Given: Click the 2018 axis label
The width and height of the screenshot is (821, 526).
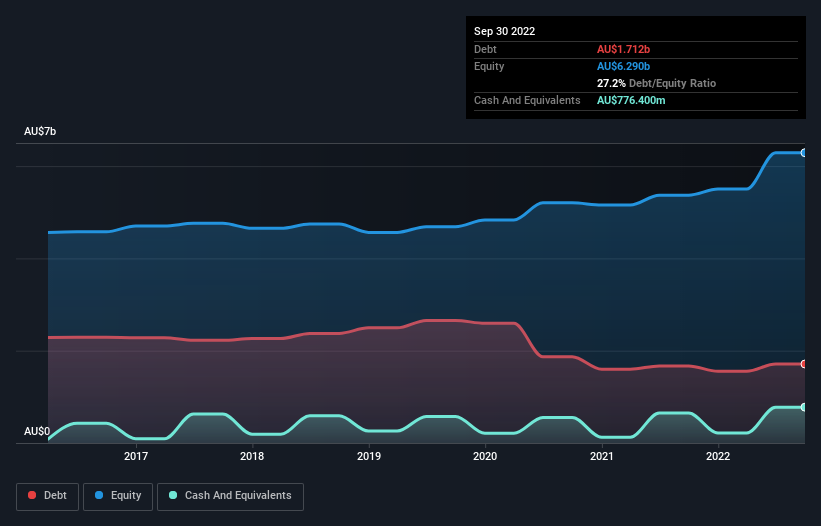Looking at the screenshot, I should click(252, 456).
